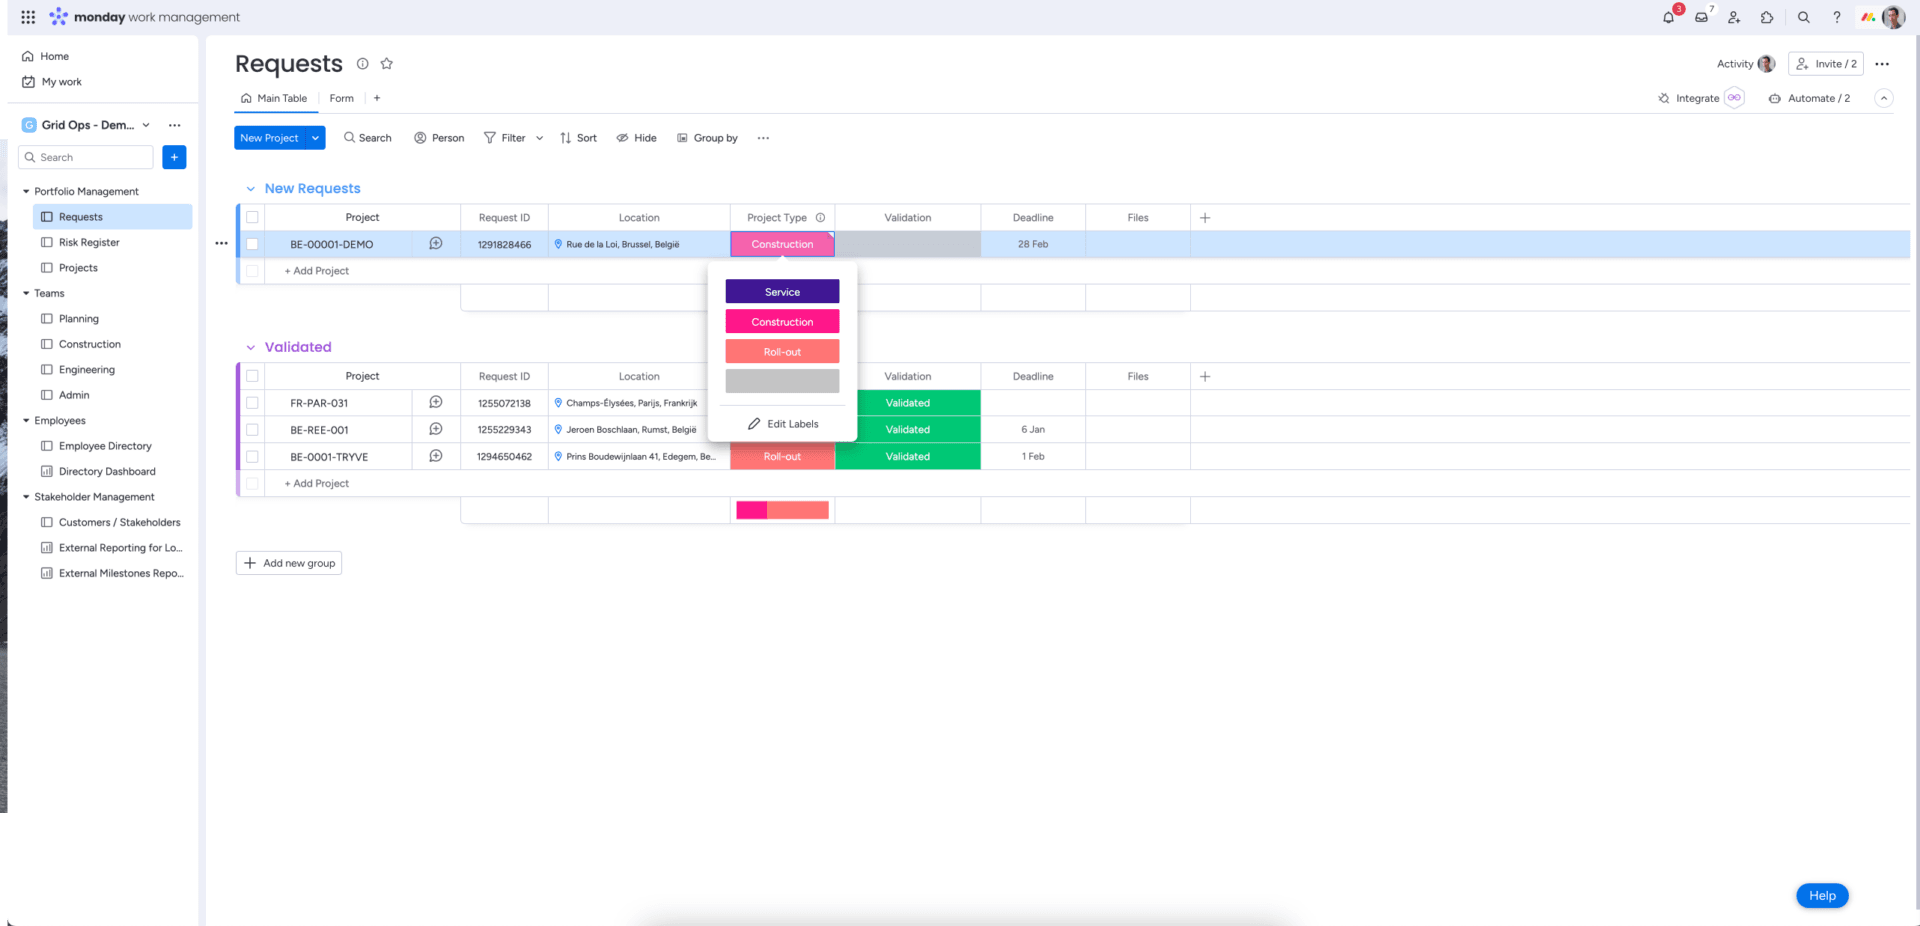1920x926 pixels.
Task: Open the inbox tray icon
Action: pos(1701,17)
